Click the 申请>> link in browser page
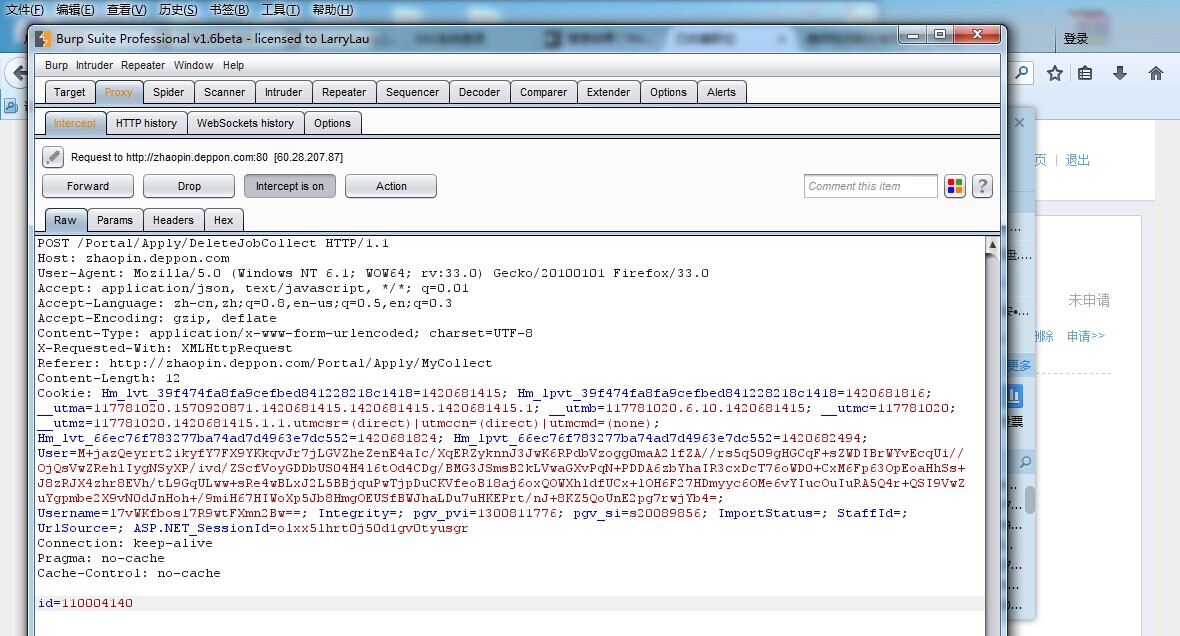 (1085, 336)
